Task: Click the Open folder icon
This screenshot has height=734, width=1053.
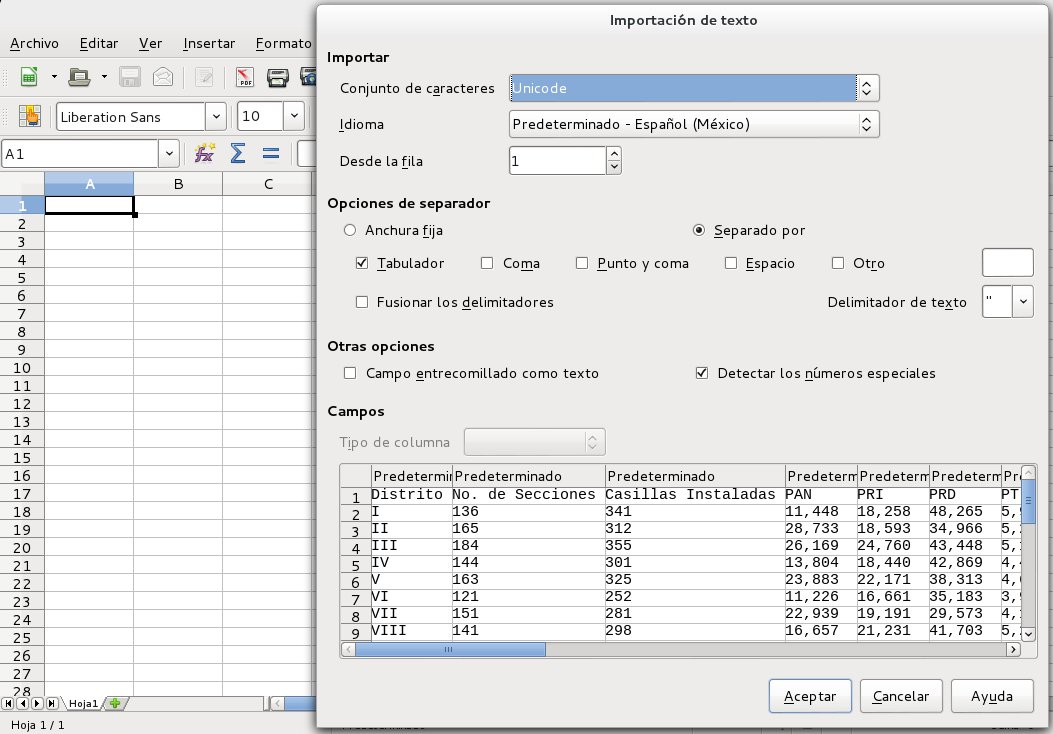Action: (80, 77)
